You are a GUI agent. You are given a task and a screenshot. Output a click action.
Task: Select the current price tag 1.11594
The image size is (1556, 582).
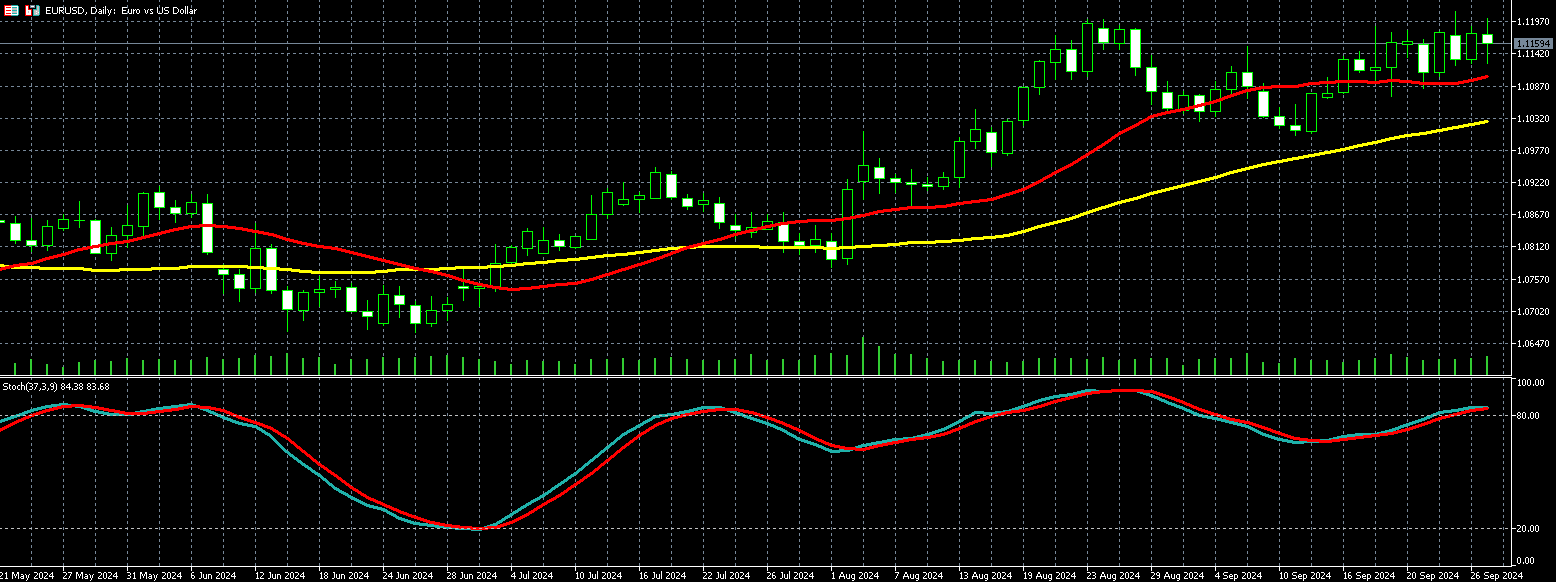click(1533, 43)
